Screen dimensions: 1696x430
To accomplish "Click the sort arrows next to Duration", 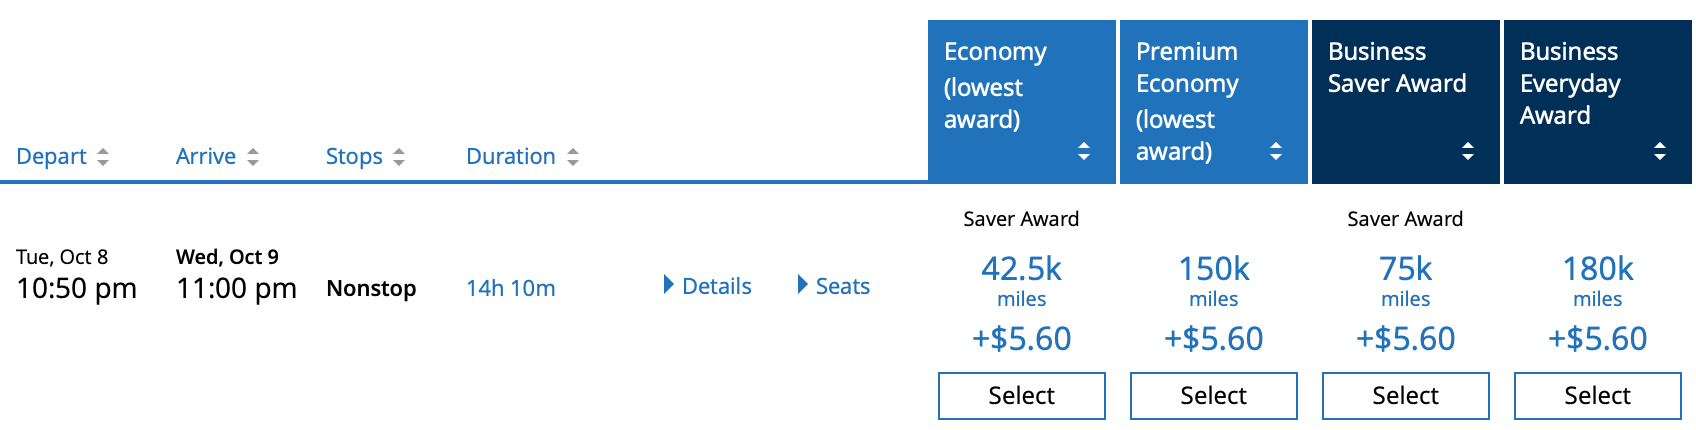I will [x=573, y=157].
